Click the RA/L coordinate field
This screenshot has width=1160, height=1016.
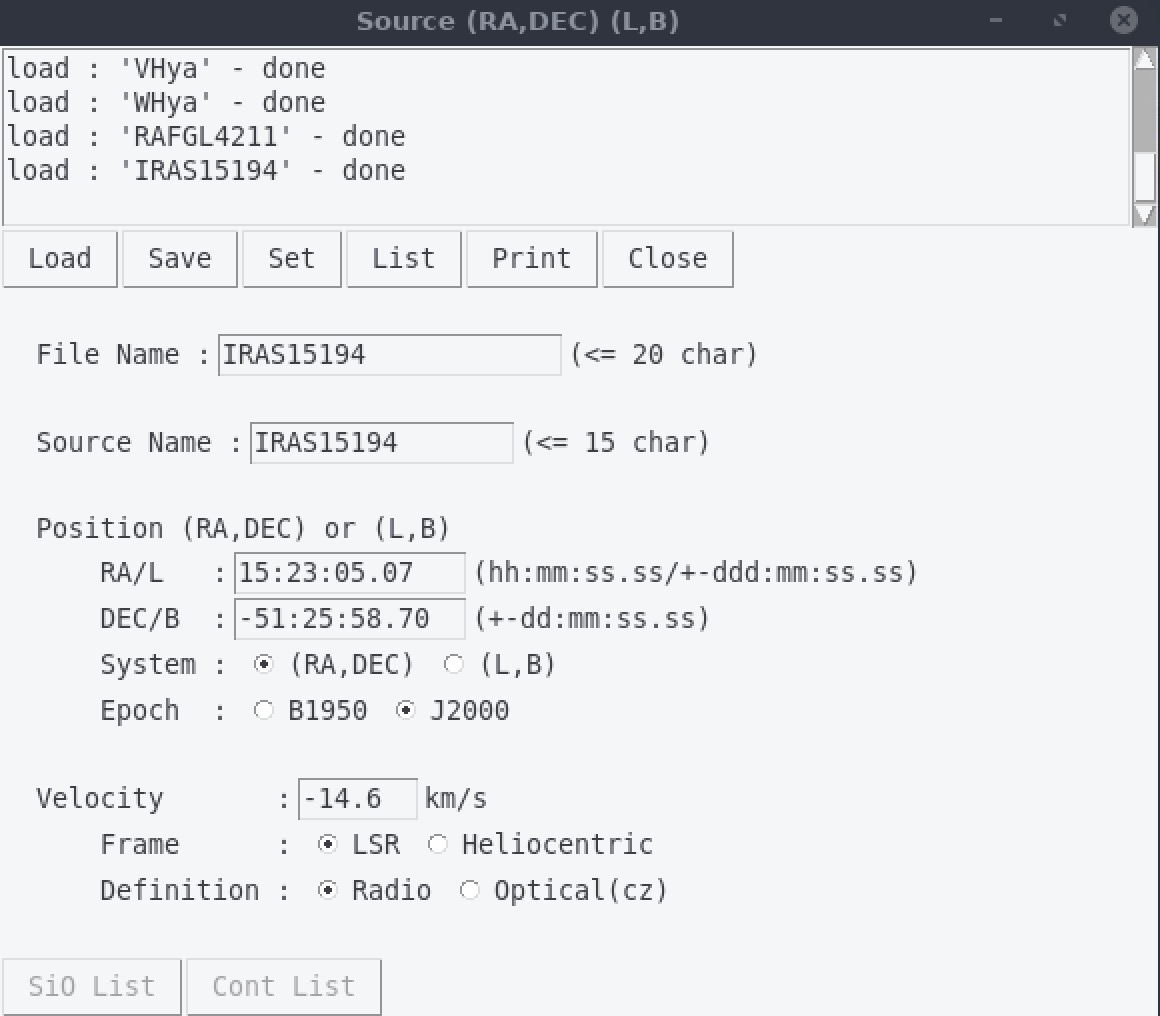pos(350,573)
